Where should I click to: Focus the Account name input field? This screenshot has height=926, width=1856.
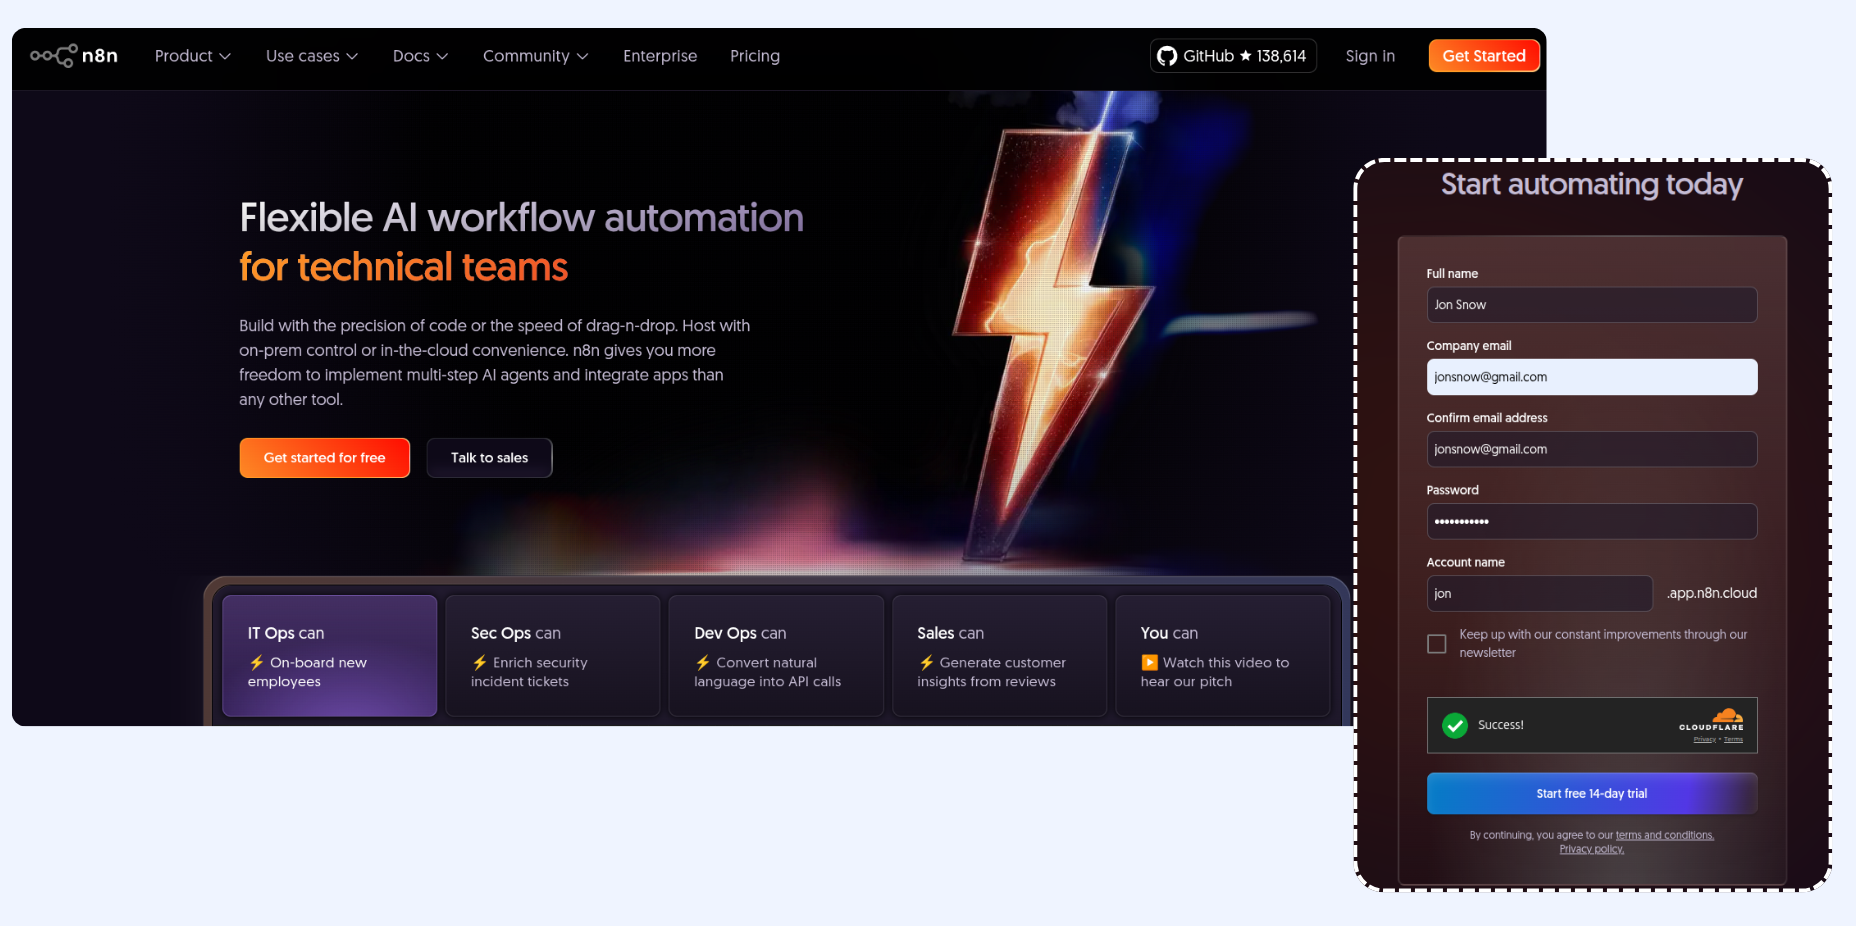[1540, 593]
